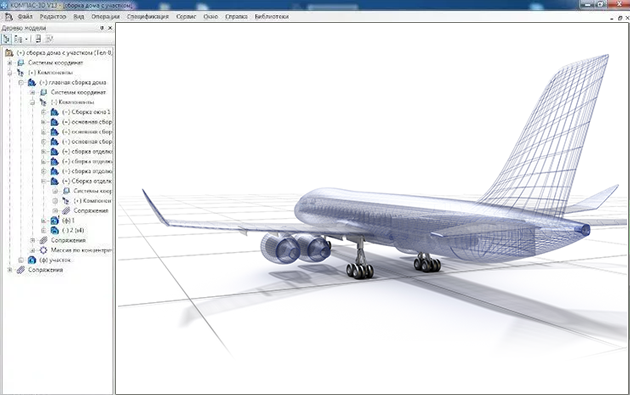Click coordinate icon beside Системы коор

coord(66,191)
